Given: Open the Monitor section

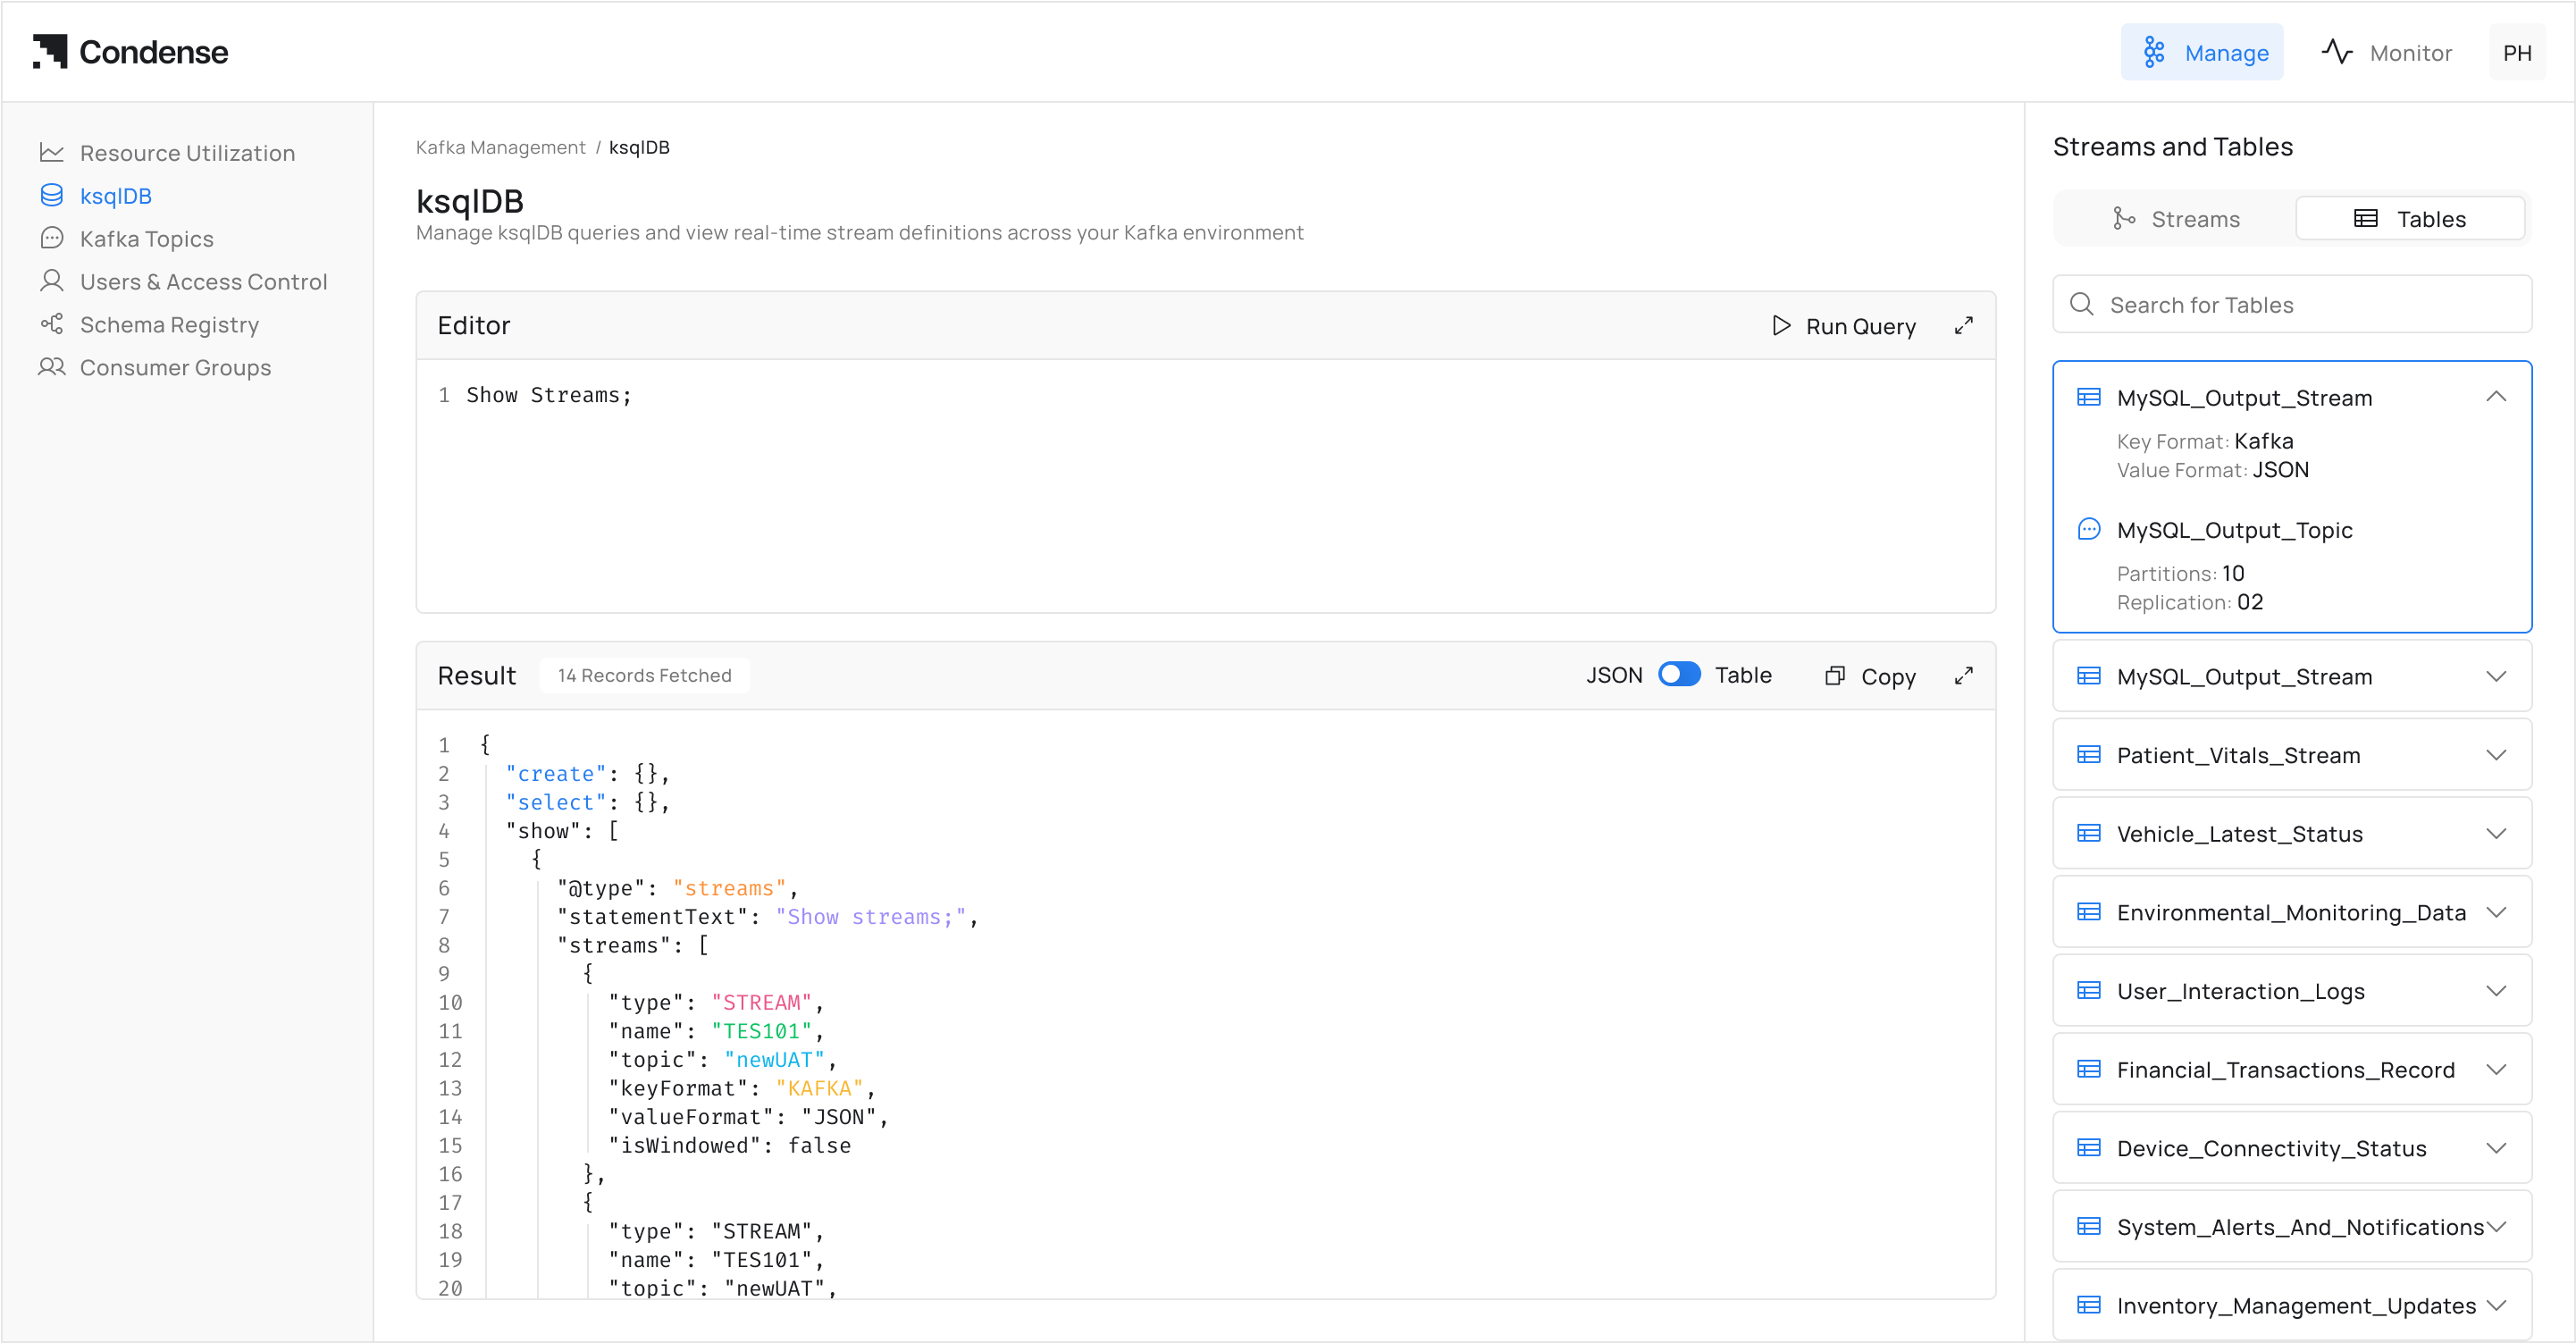Looking at the screenshot, I should (x=2386, y=52).
